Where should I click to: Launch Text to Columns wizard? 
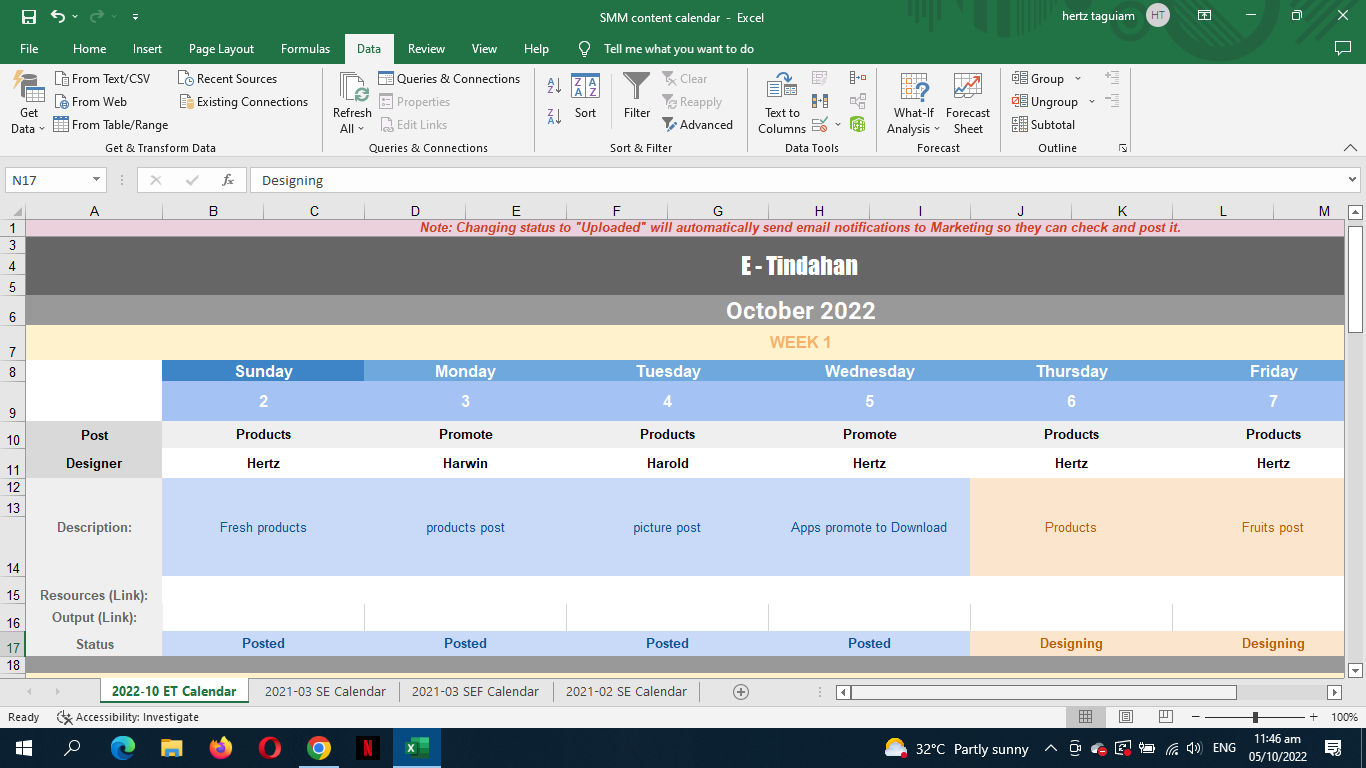pos(782,102)
